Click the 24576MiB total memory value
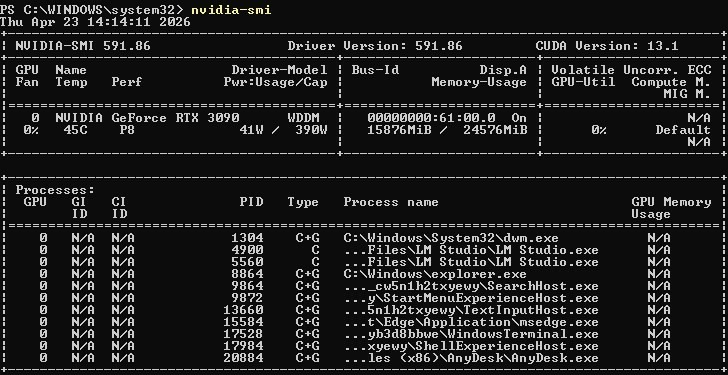Image resolution: width=728 pixels, height=375 pixels. [x=495, y=130]
